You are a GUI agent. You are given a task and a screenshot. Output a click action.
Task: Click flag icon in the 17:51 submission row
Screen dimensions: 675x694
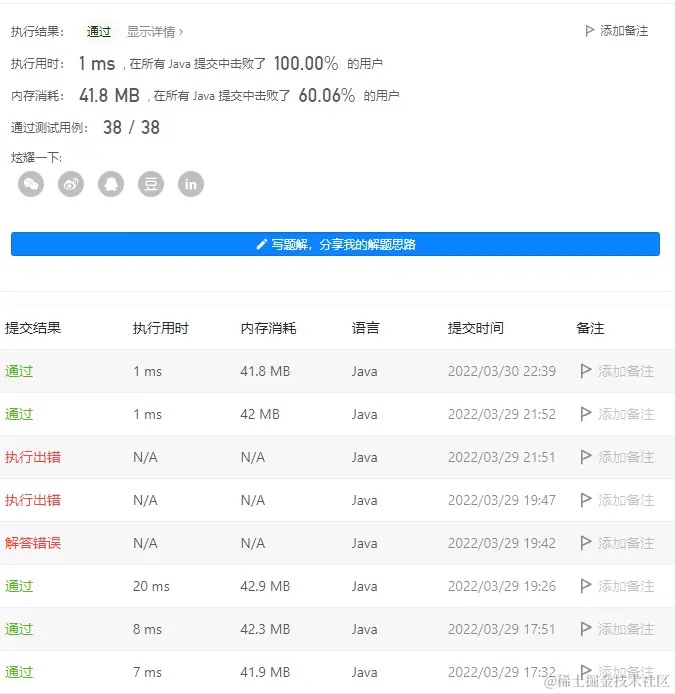(x=586, y=629)
